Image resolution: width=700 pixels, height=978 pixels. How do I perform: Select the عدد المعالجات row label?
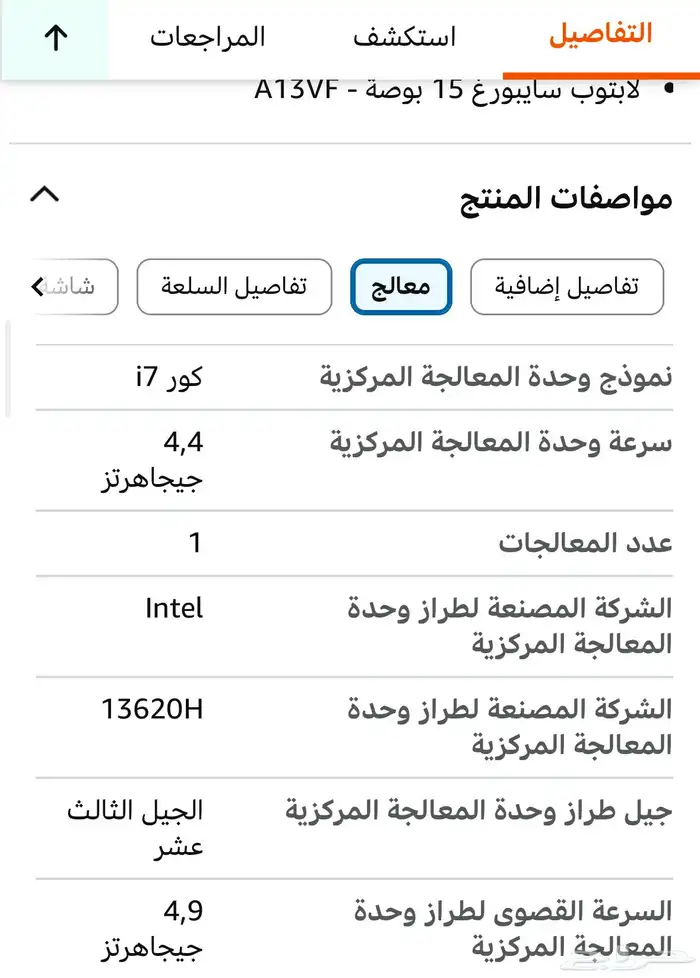coord(585,543)
